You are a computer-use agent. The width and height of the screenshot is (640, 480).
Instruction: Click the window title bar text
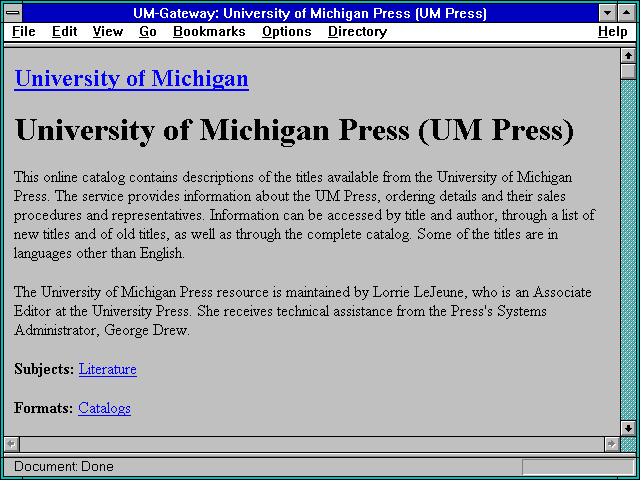pyautogui.click(x=310, y=13)
